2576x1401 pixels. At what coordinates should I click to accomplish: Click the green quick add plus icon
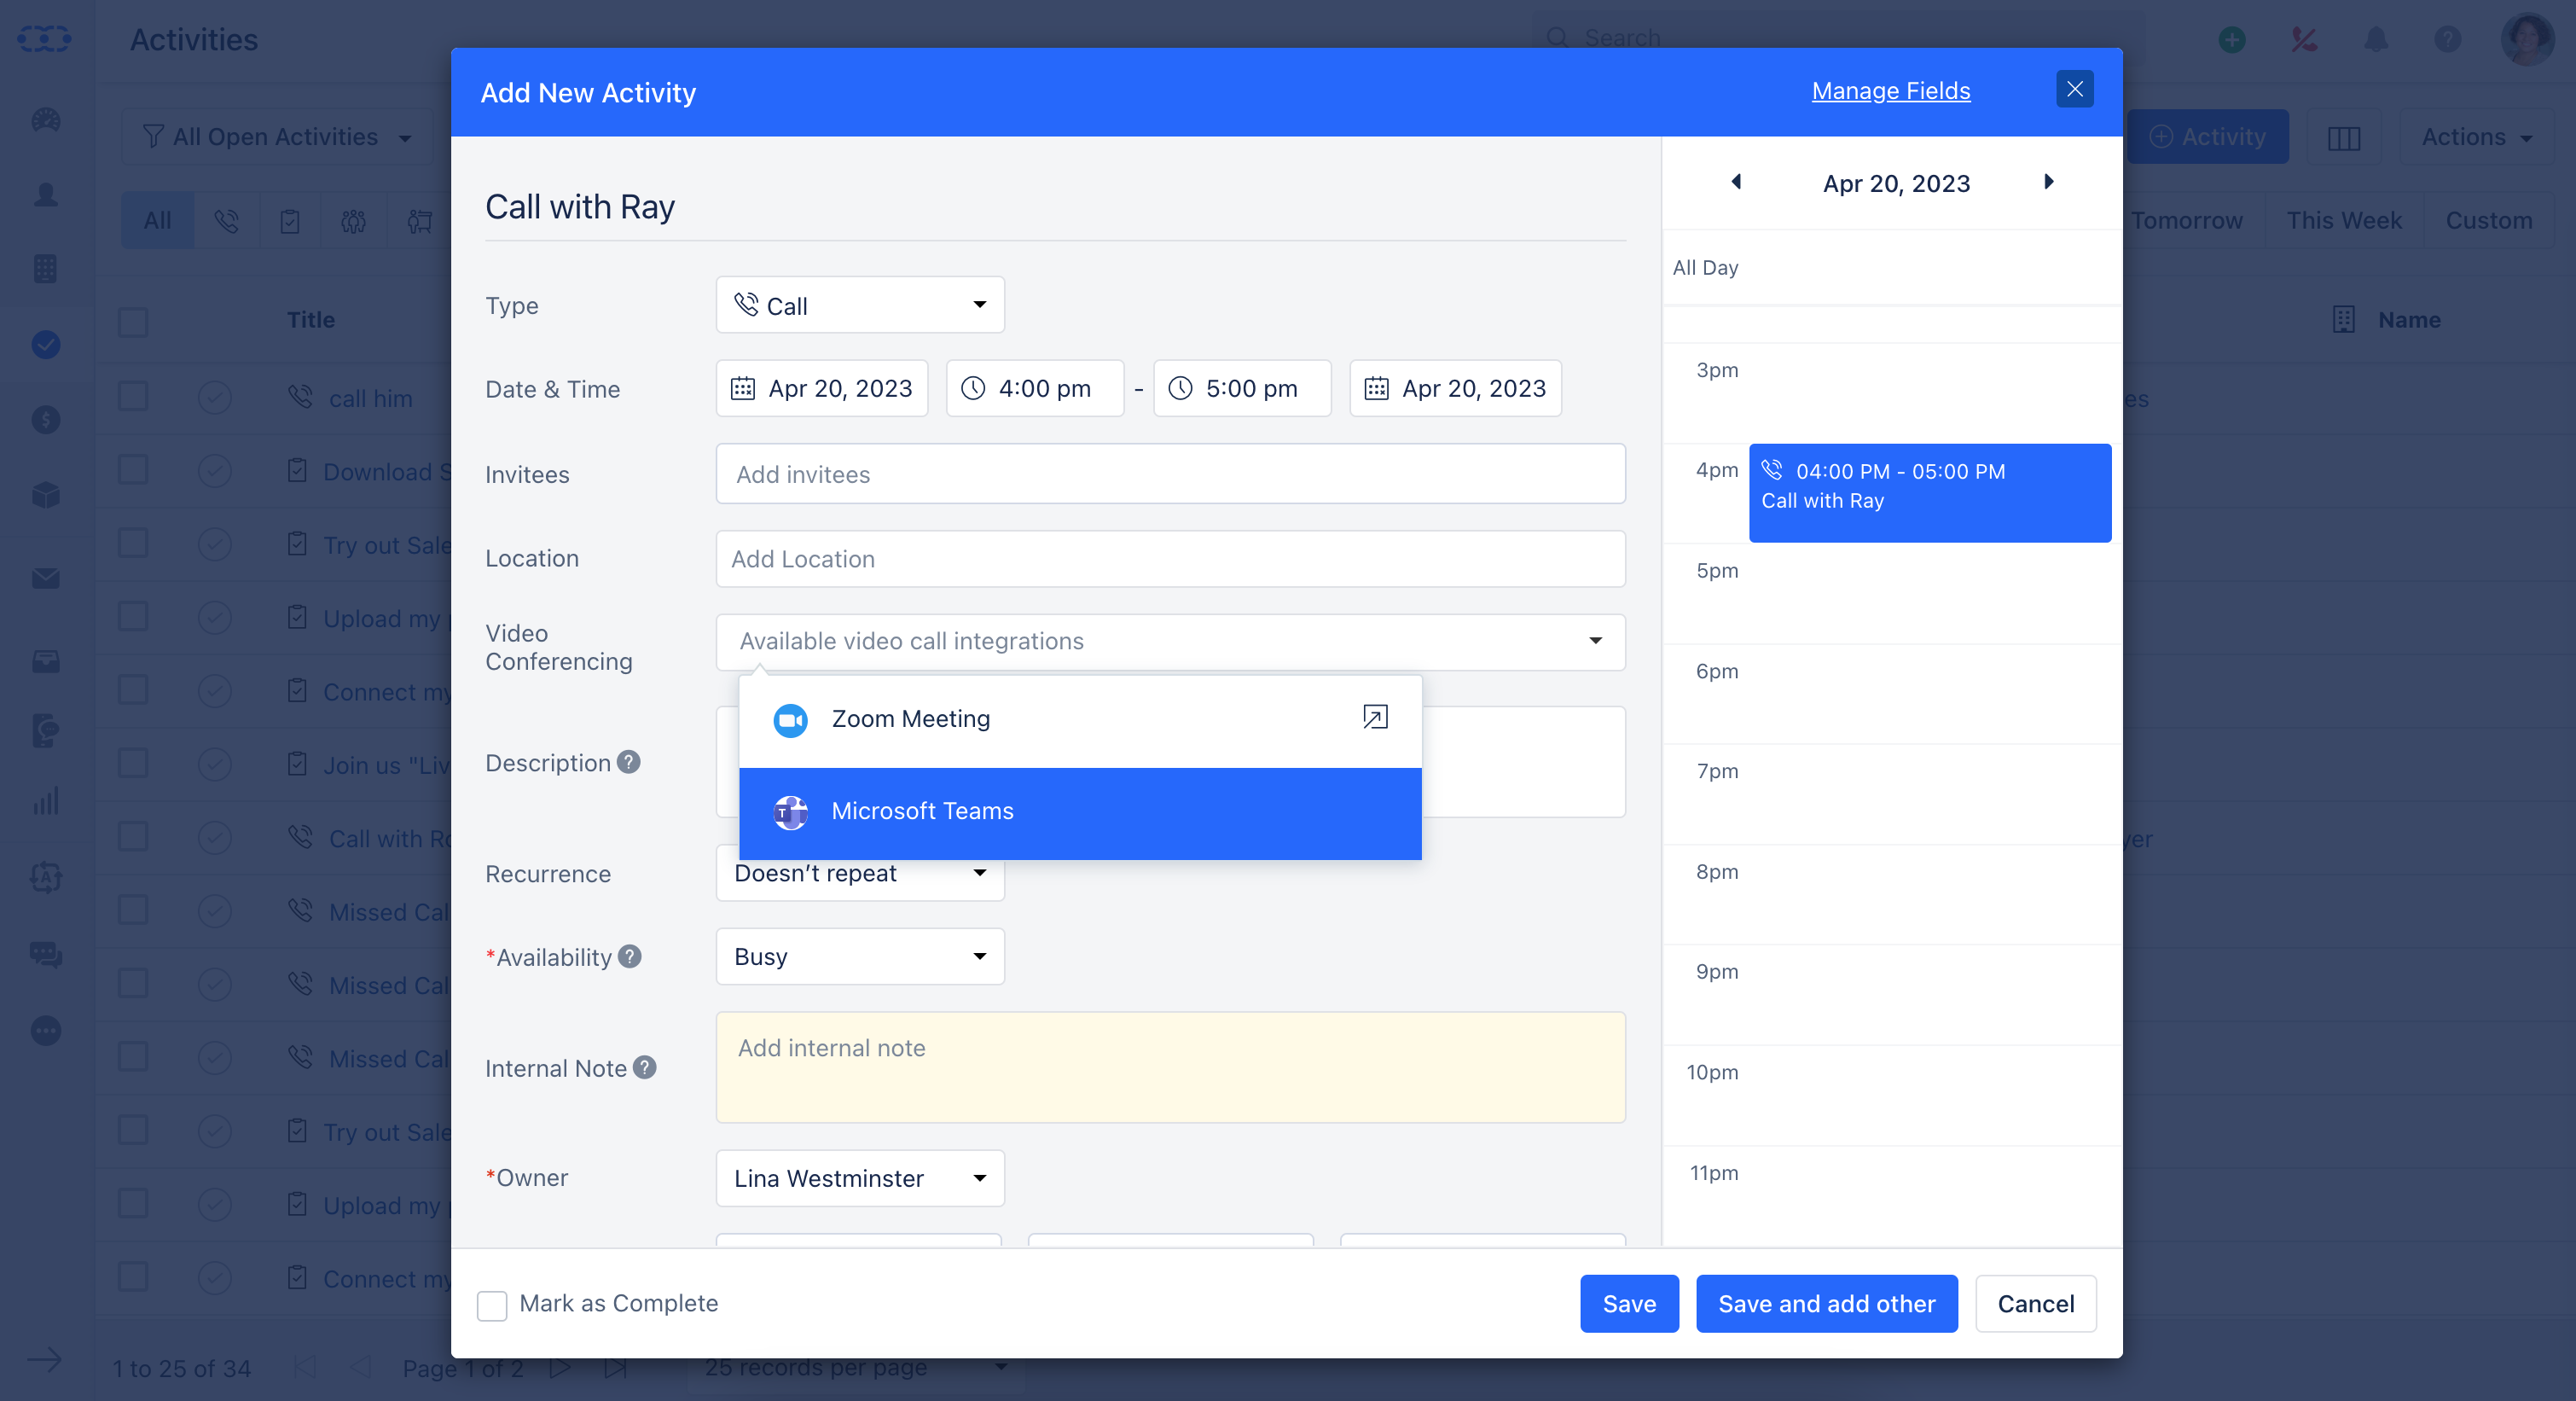pyautogui.click(x=2232, y=39)
